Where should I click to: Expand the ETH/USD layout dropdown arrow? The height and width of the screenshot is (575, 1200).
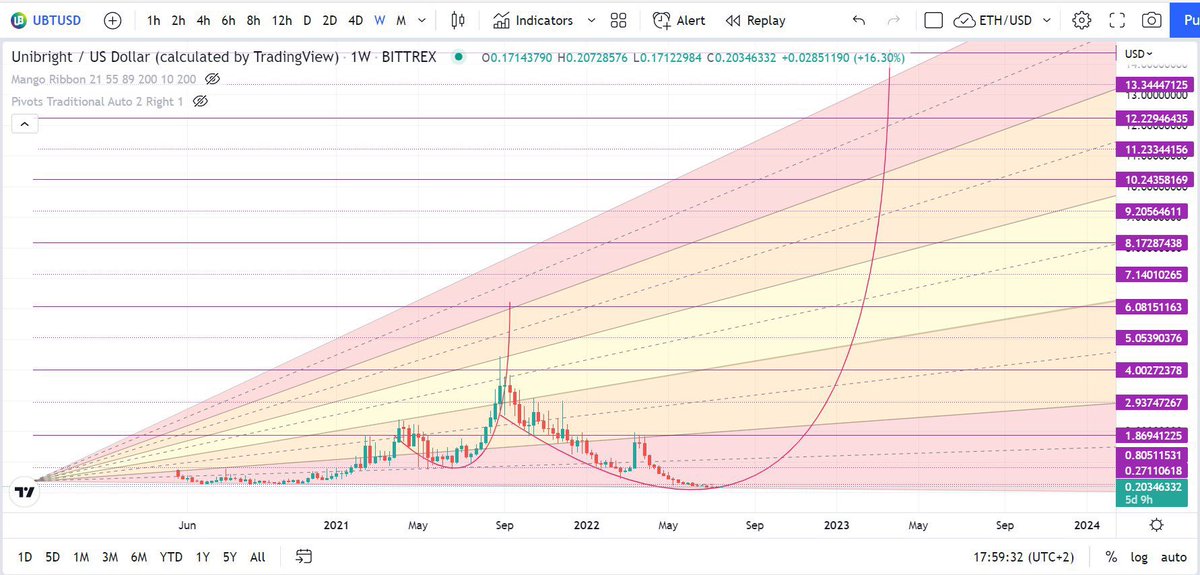1047,20
